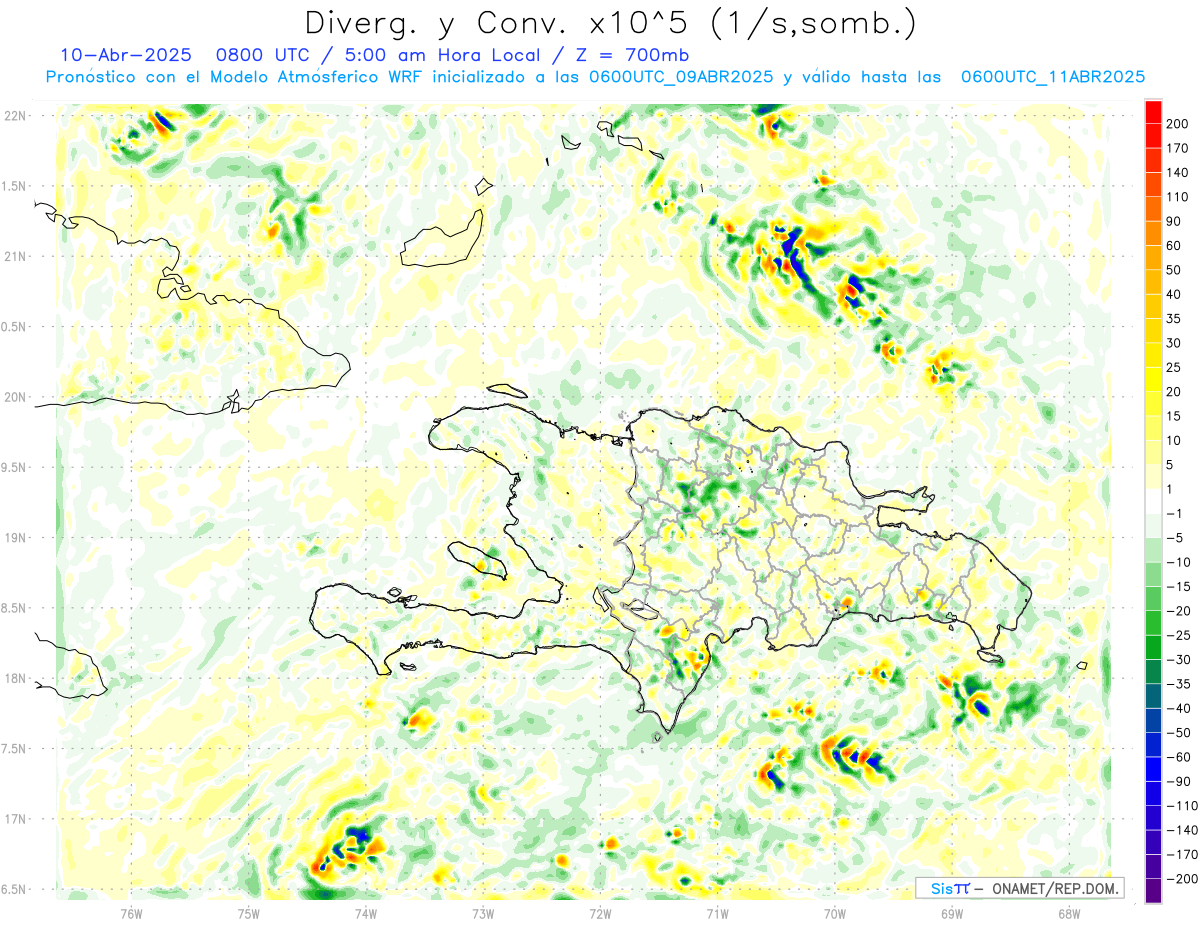Click the '-40' value on the color scale

(1179, 708)
